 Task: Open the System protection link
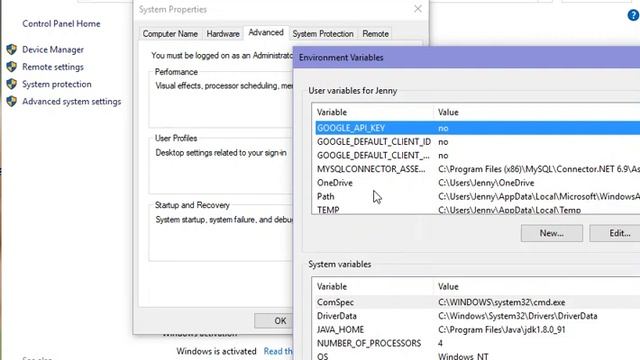pyautogui.click(x=57, y=84)
